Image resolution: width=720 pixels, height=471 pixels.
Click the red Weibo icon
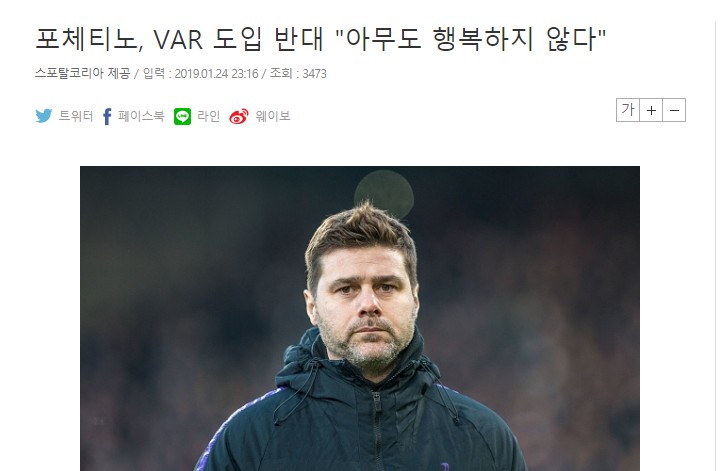point(239,116)
